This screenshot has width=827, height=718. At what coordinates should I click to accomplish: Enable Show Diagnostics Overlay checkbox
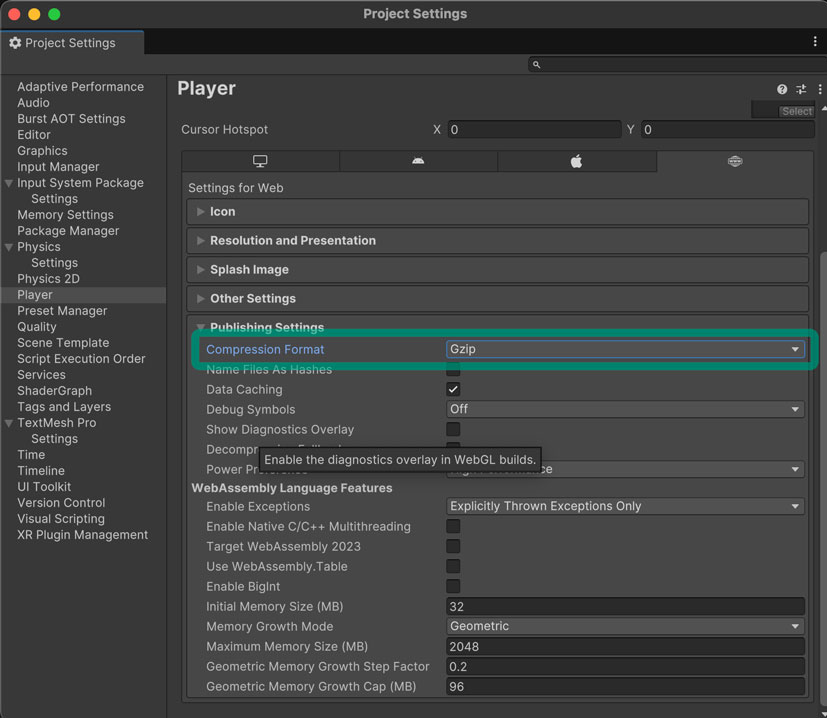(453, 429)
